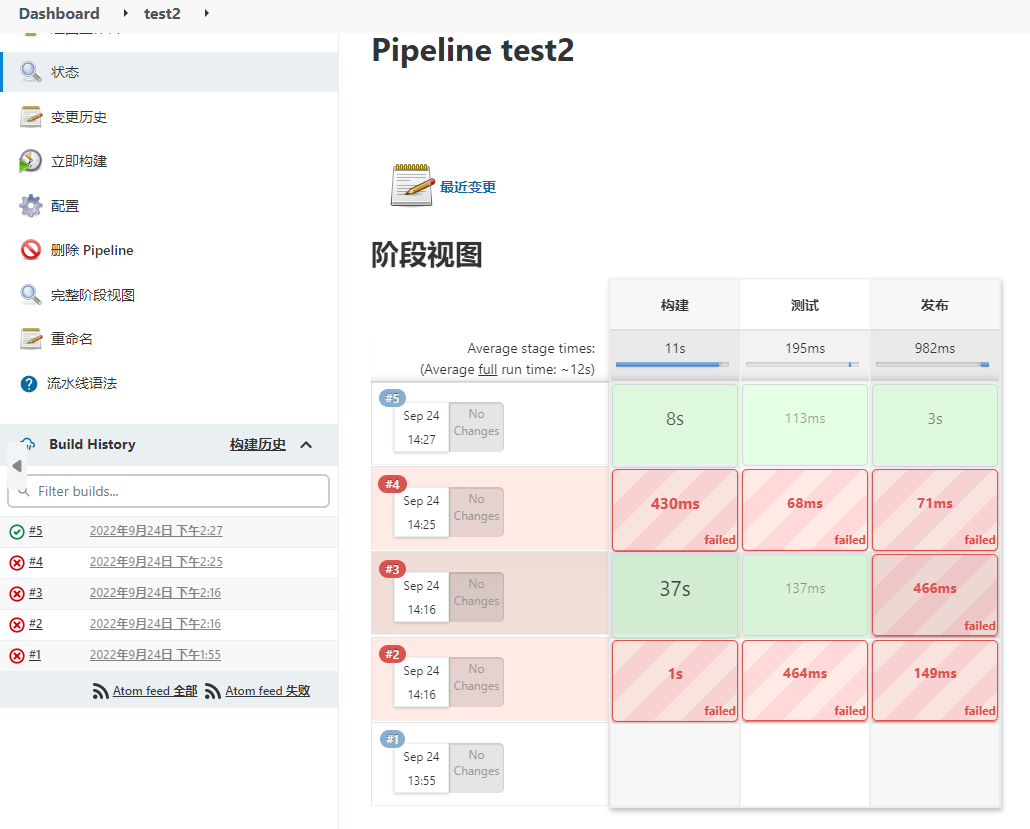
Task: Open the dropdown arrow after Dashboard breadcrumb
Action: click(x=125, y=13)
